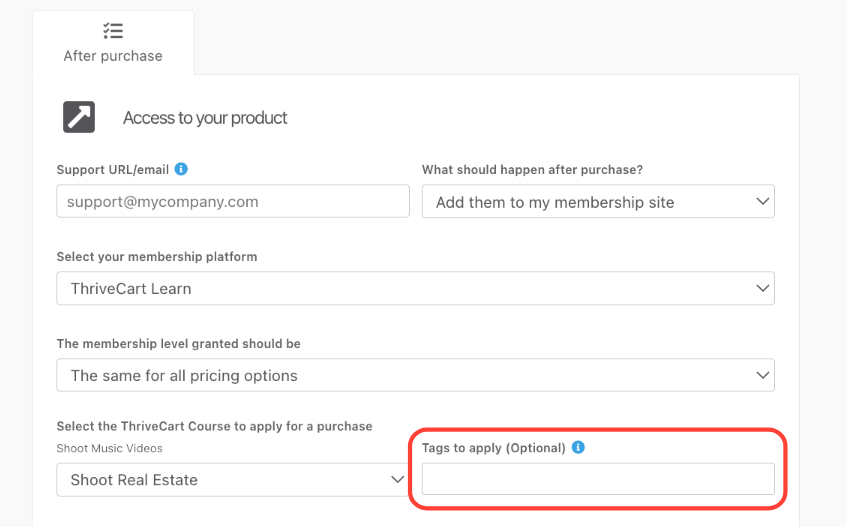
Task: Focus the Tags to apply text field
Action: (x=598, y=479)
